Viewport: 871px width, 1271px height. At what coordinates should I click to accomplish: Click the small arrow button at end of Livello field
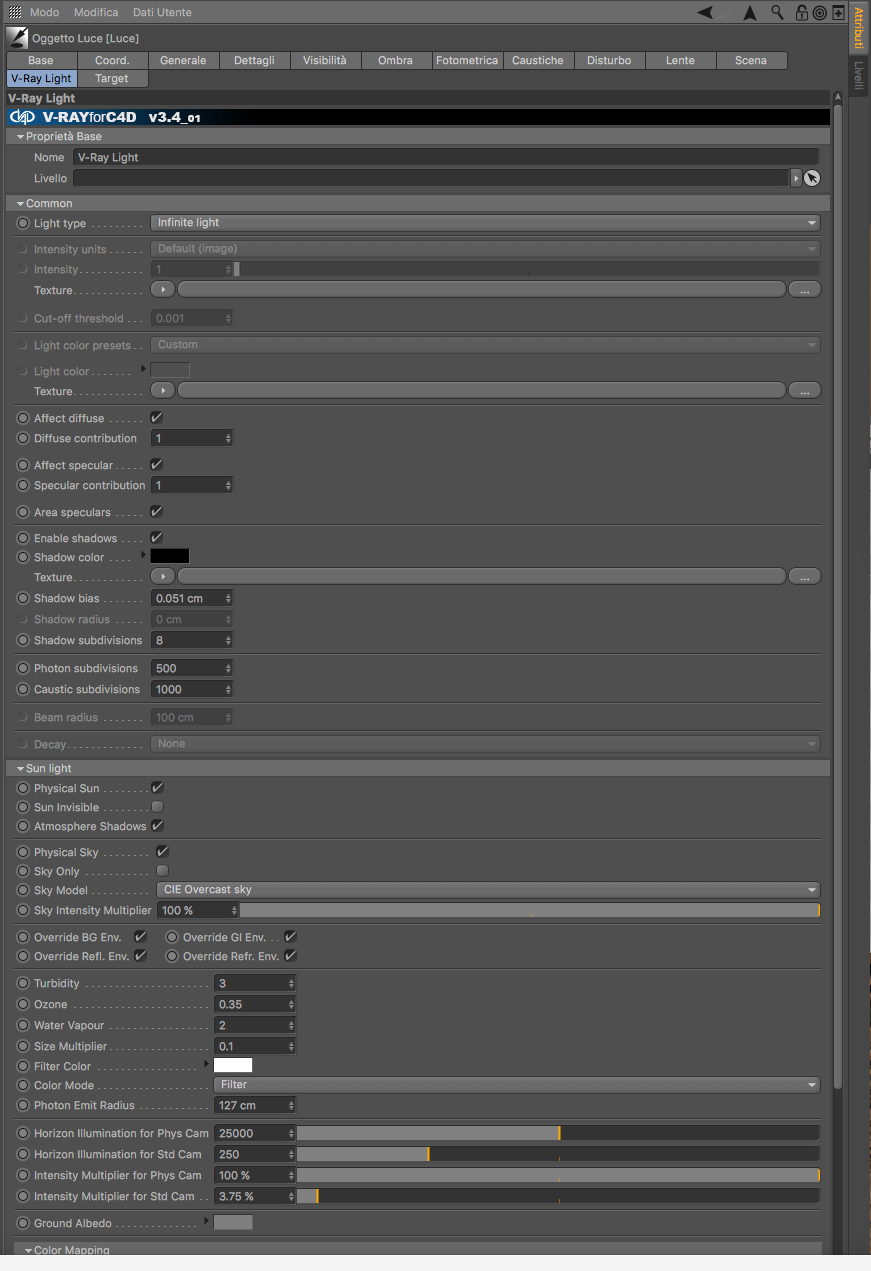(796, 178)
